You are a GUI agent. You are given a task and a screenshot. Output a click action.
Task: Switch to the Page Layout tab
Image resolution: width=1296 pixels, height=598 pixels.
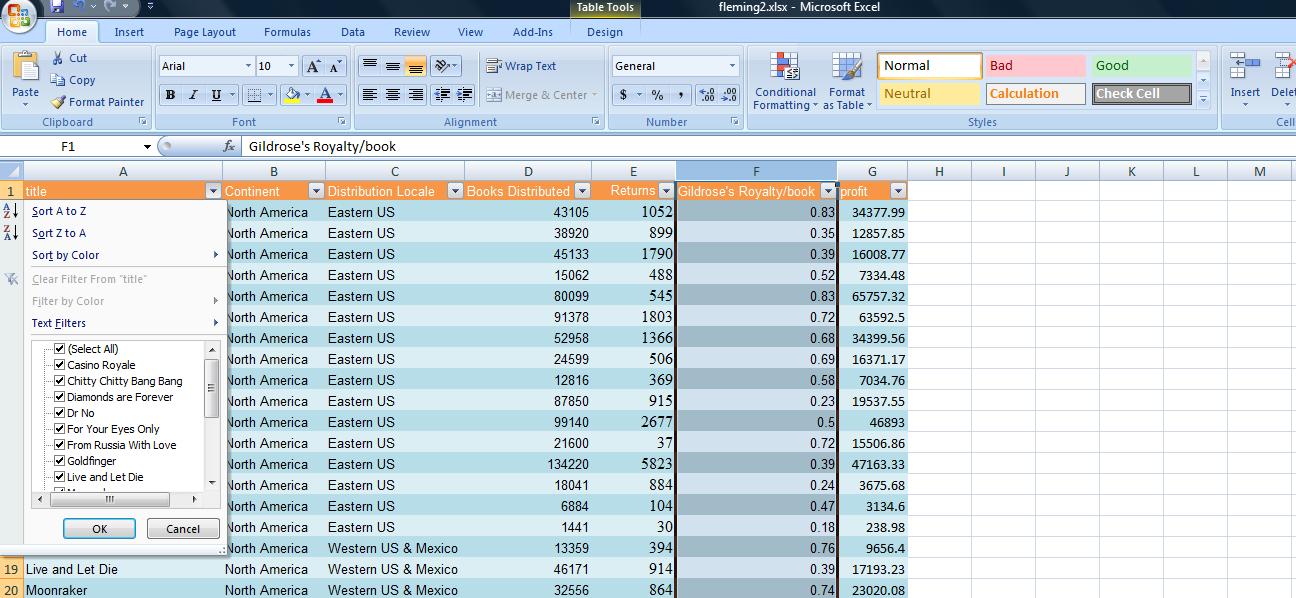coord(205,32)
